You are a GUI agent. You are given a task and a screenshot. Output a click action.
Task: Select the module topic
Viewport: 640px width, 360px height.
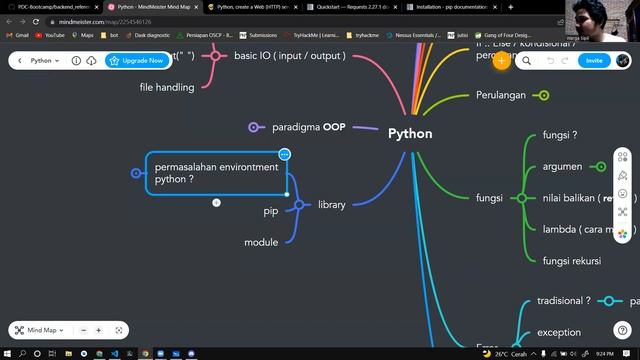tap(261, 242)
